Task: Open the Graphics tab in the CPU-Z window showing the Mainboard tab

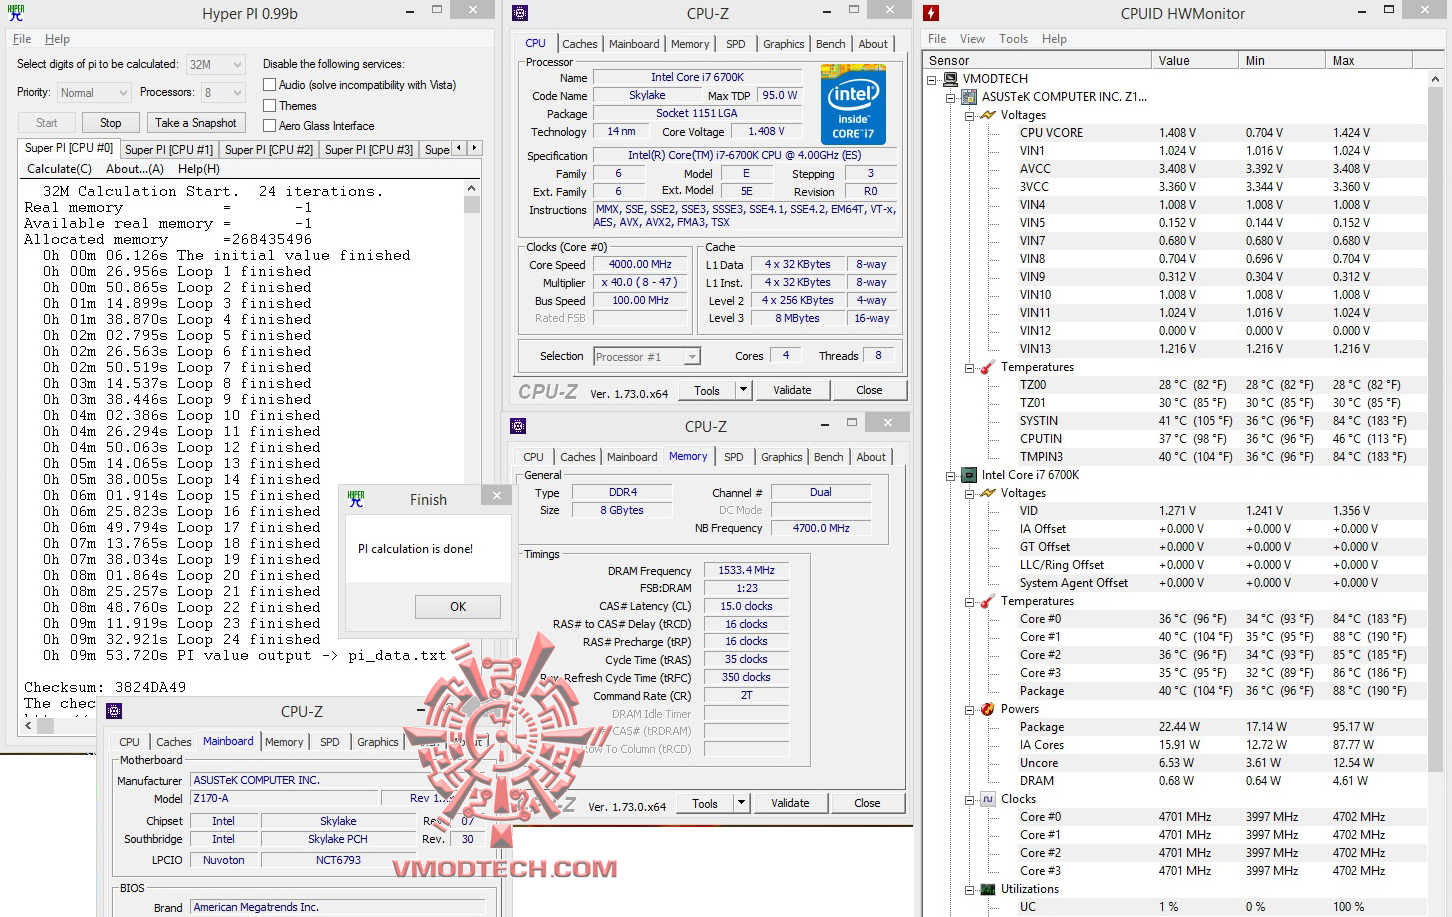Action: click(x=378, y=742)
